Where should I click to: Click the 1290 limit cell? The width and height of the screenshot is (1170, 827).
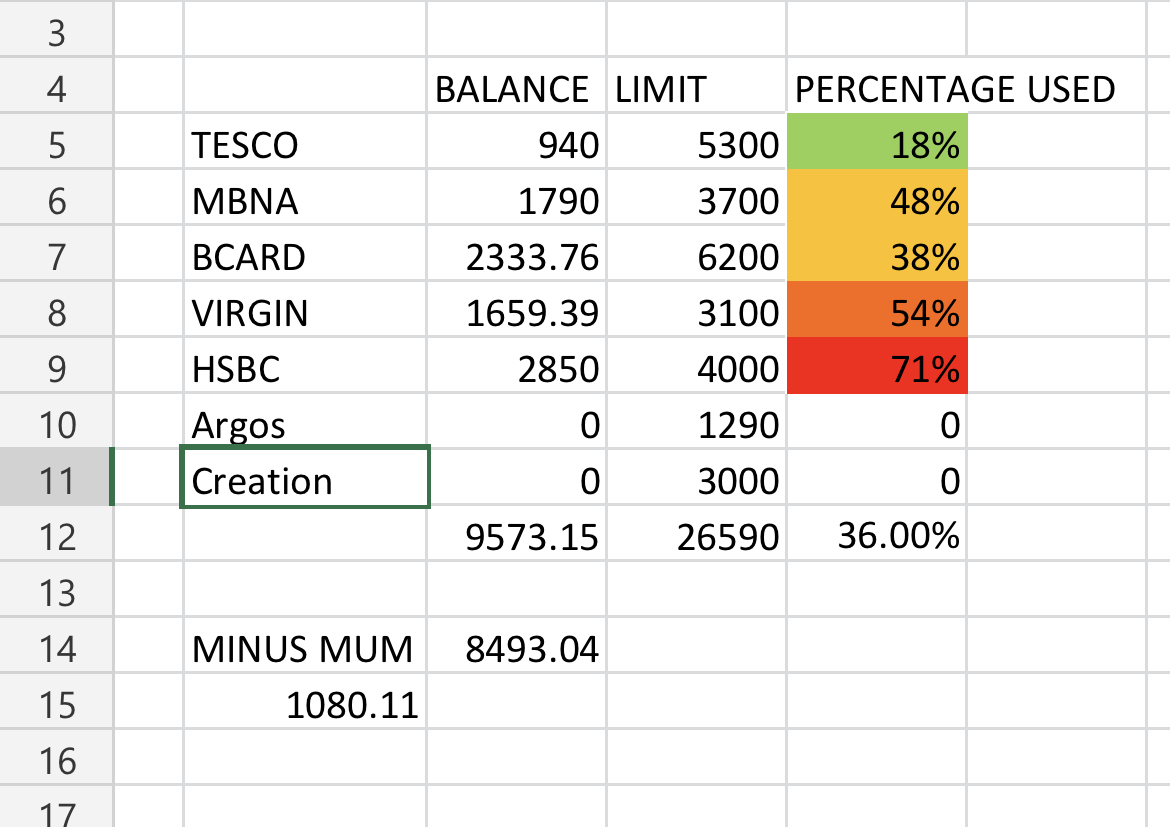click(x=697, y=422)
